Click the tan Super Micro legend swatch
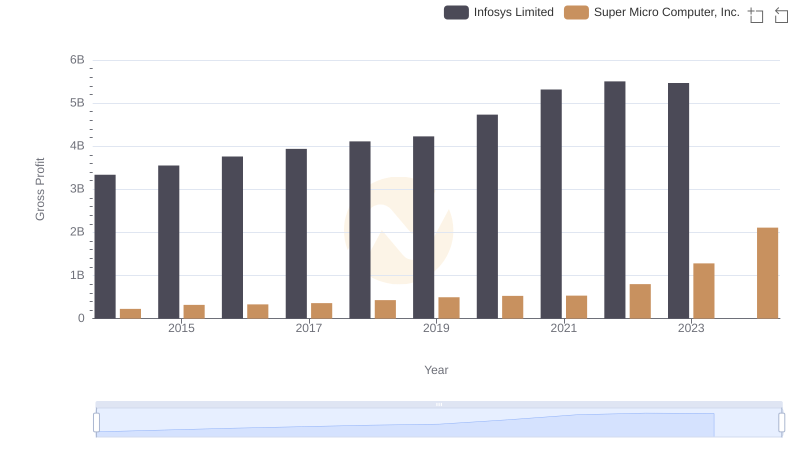Viewport: 800px width, 461px height. point(576,12)
